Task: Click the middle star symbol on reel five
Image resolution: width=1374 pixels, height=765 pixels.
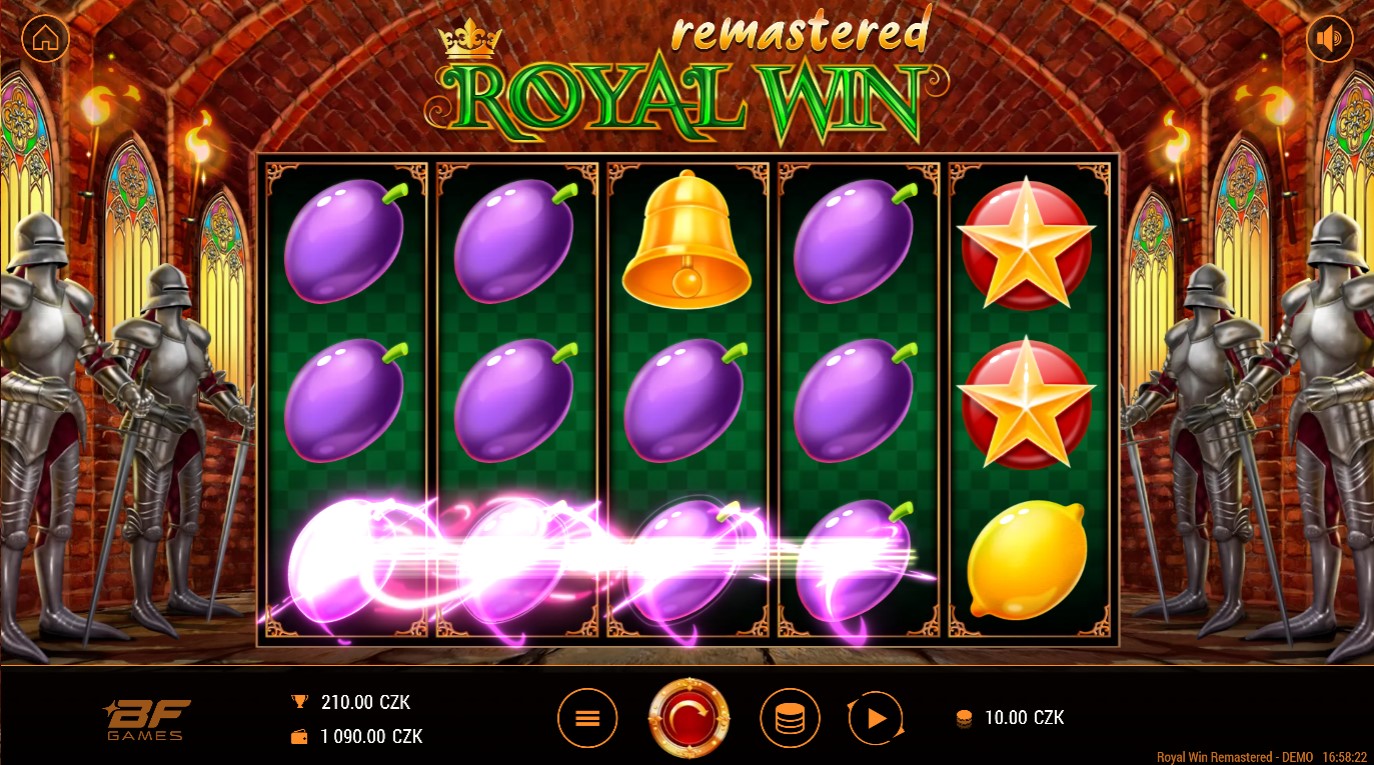Action: pyautogui.click(x=1027, y=402)
